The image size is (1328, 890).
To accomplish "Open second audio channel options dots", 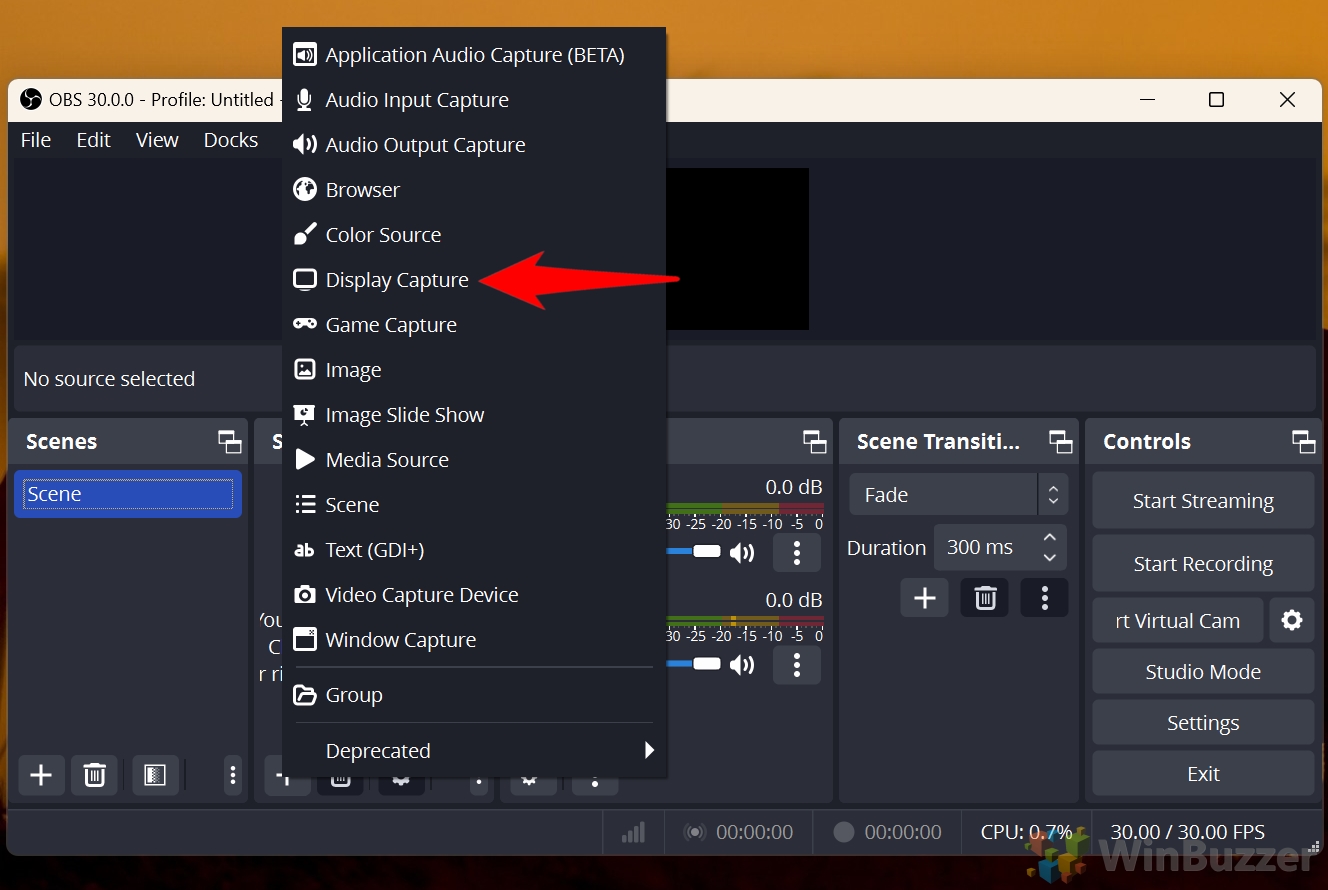I will 797,665.
